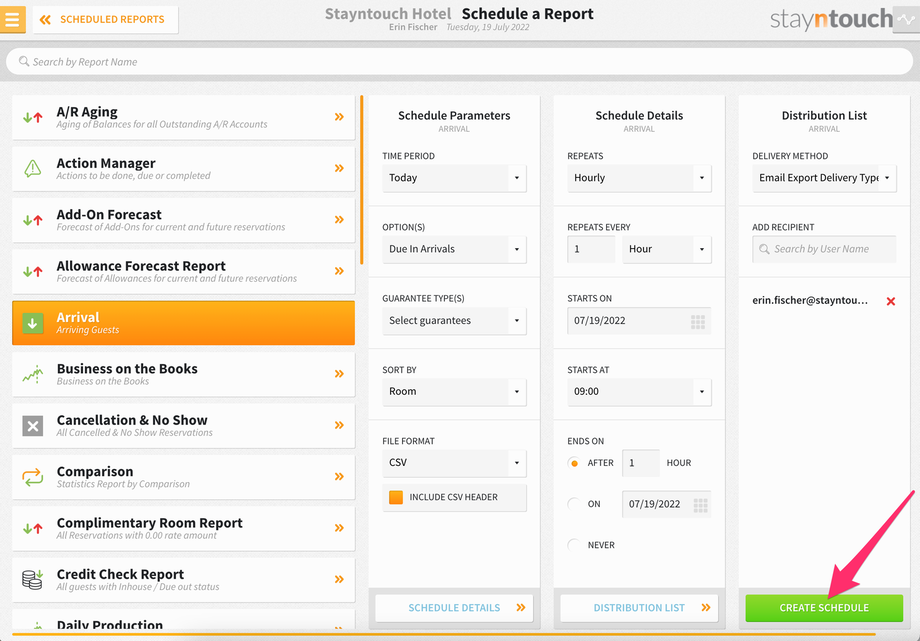
Task: Click the Distribution List button
Action: tap(639, 608)
